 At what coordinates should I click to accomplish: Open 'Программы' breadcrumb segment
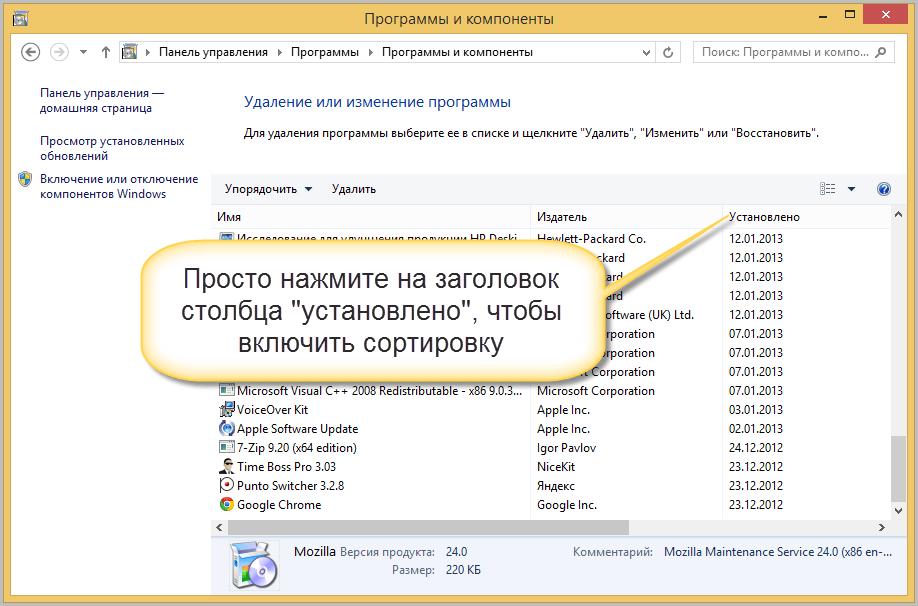[x=324, y=52]
